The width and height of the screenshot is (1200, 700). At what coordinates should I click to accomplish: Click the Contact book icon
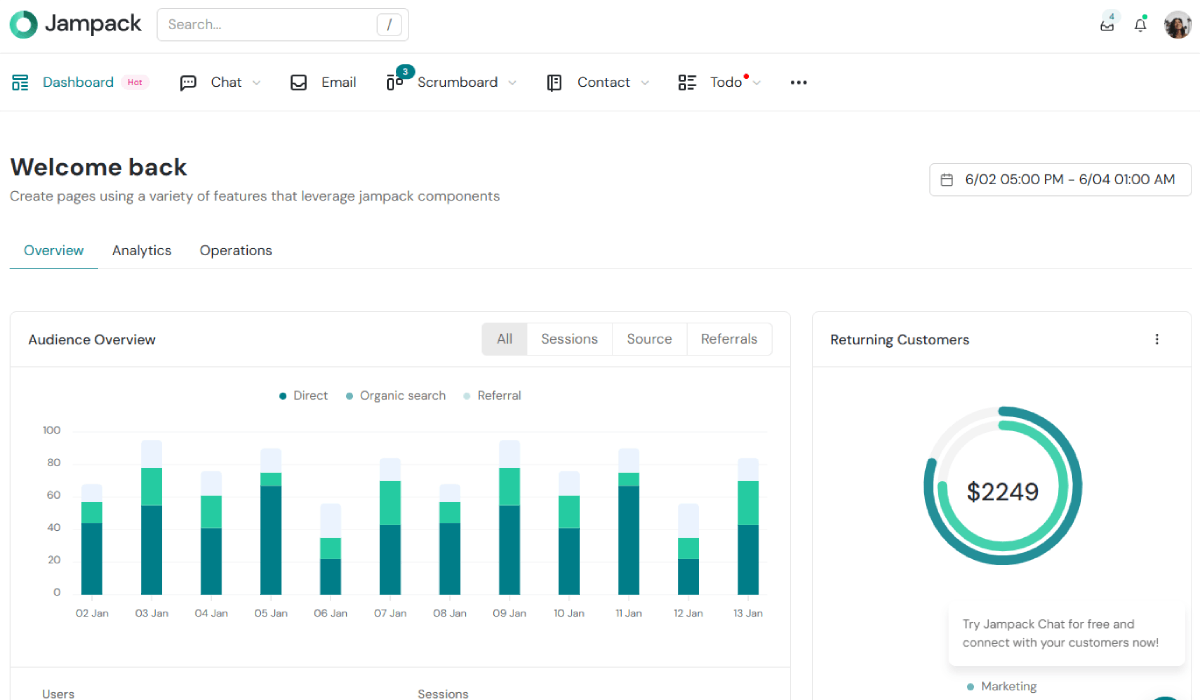(x=554, y=83)
